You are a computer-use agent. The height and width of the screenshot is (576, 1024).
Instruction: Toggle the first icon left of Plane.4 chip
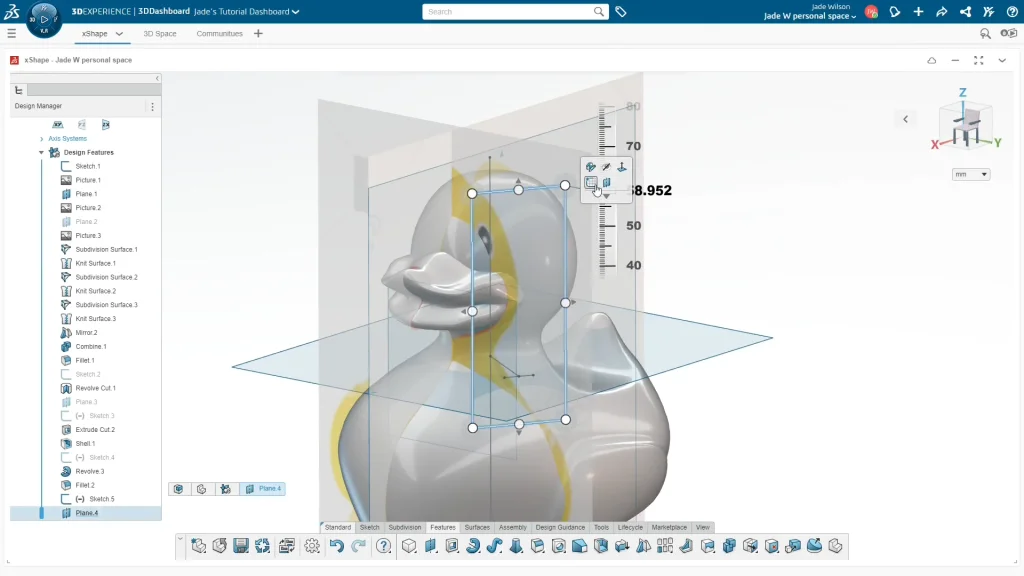click(178, 489)
